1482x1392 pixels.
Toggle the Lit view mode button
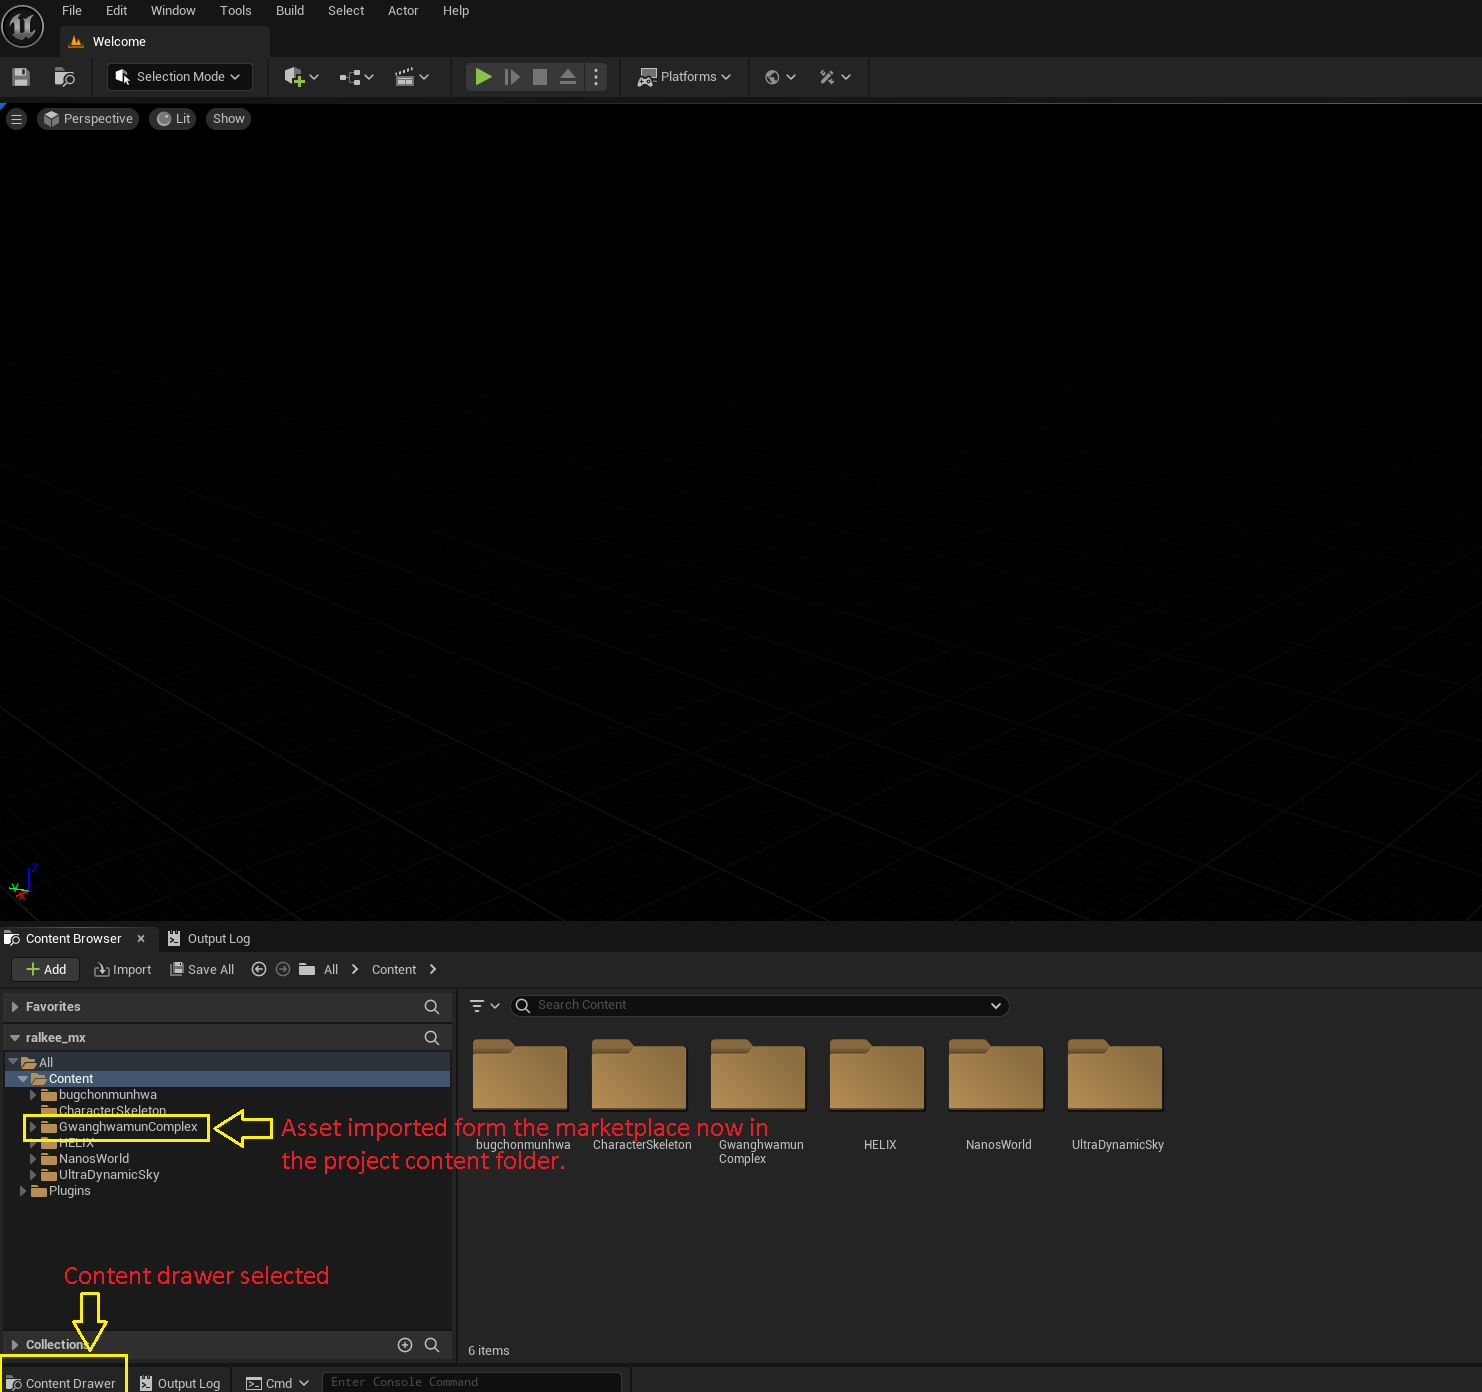(x=173, y=119)
